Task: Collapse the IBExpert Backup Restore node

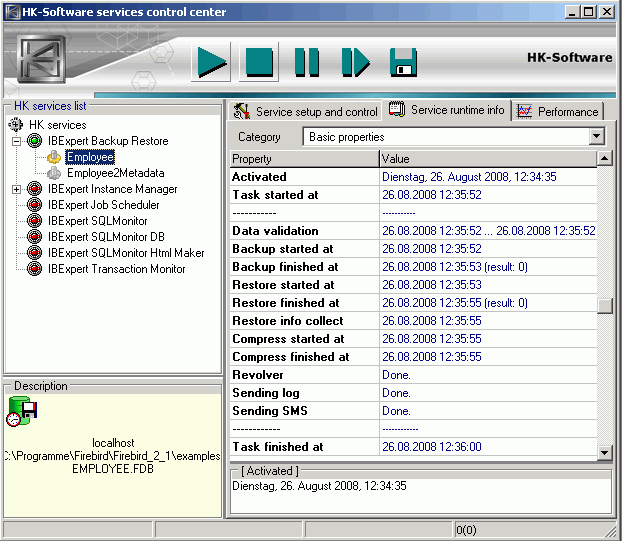Action: (16, 141)
